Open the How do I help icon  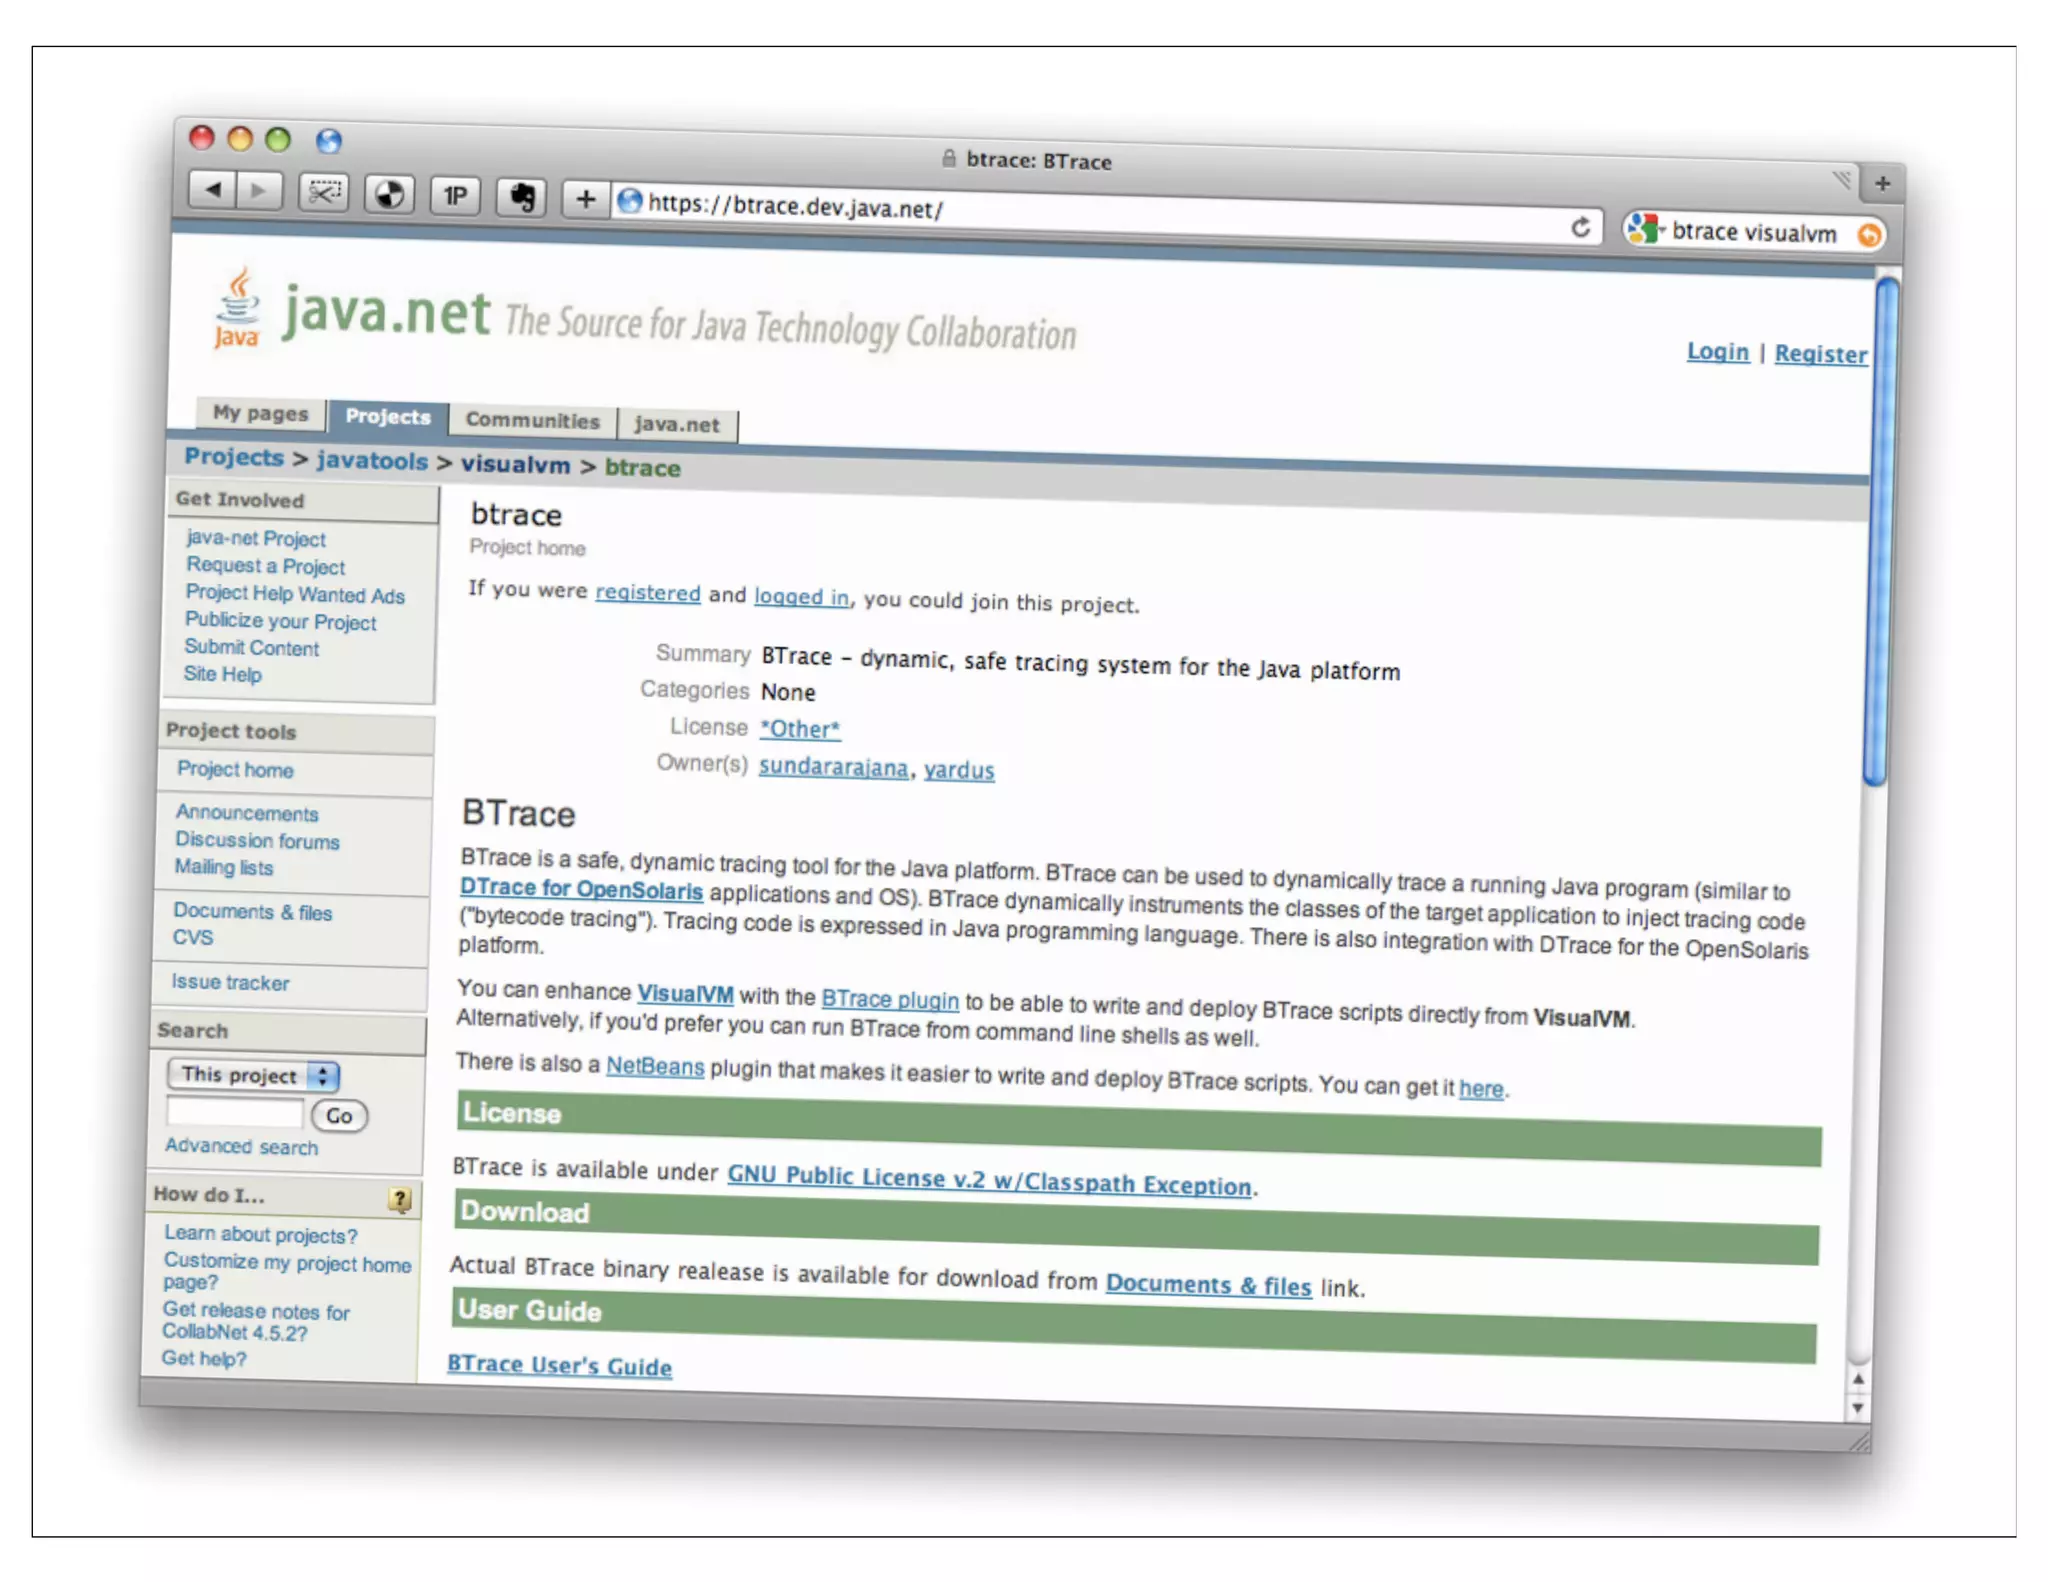tap(399, 1199)
